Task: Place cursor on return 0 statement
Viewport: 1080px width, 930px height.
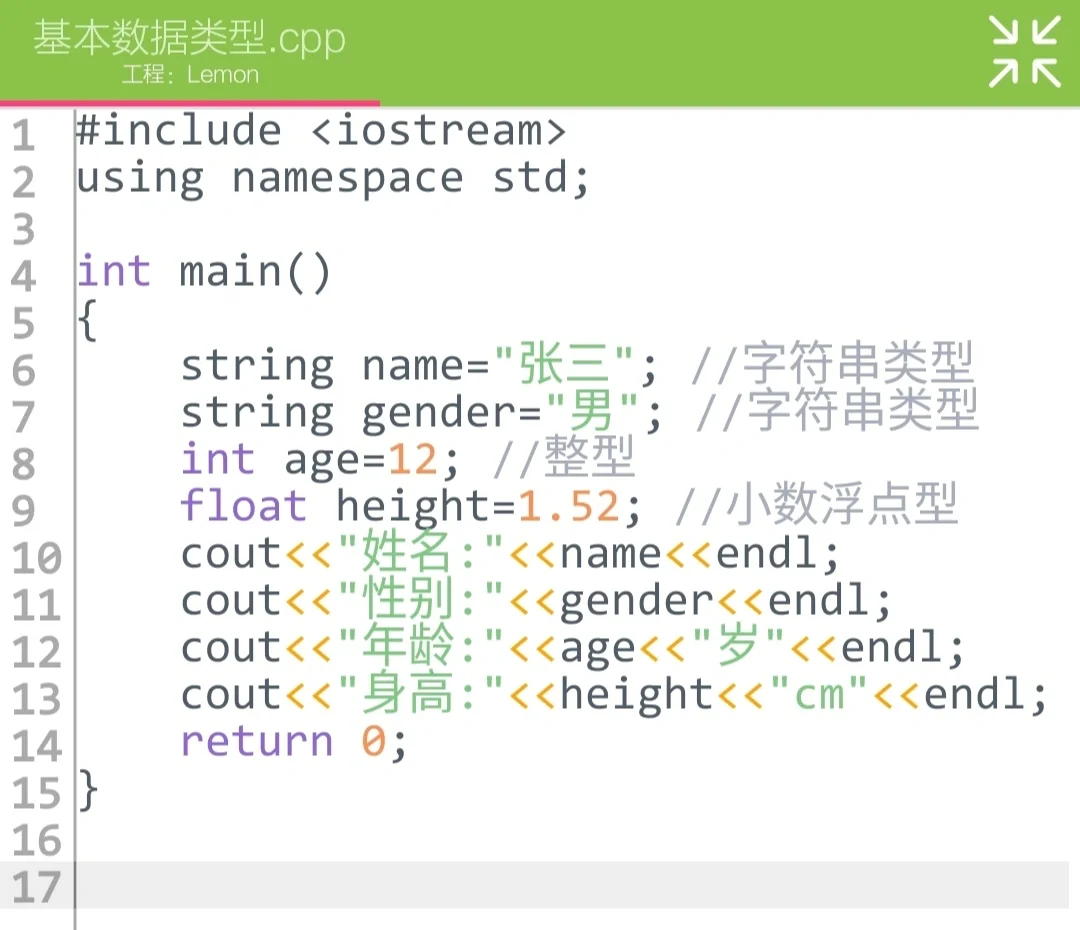Action: [290, 740]
